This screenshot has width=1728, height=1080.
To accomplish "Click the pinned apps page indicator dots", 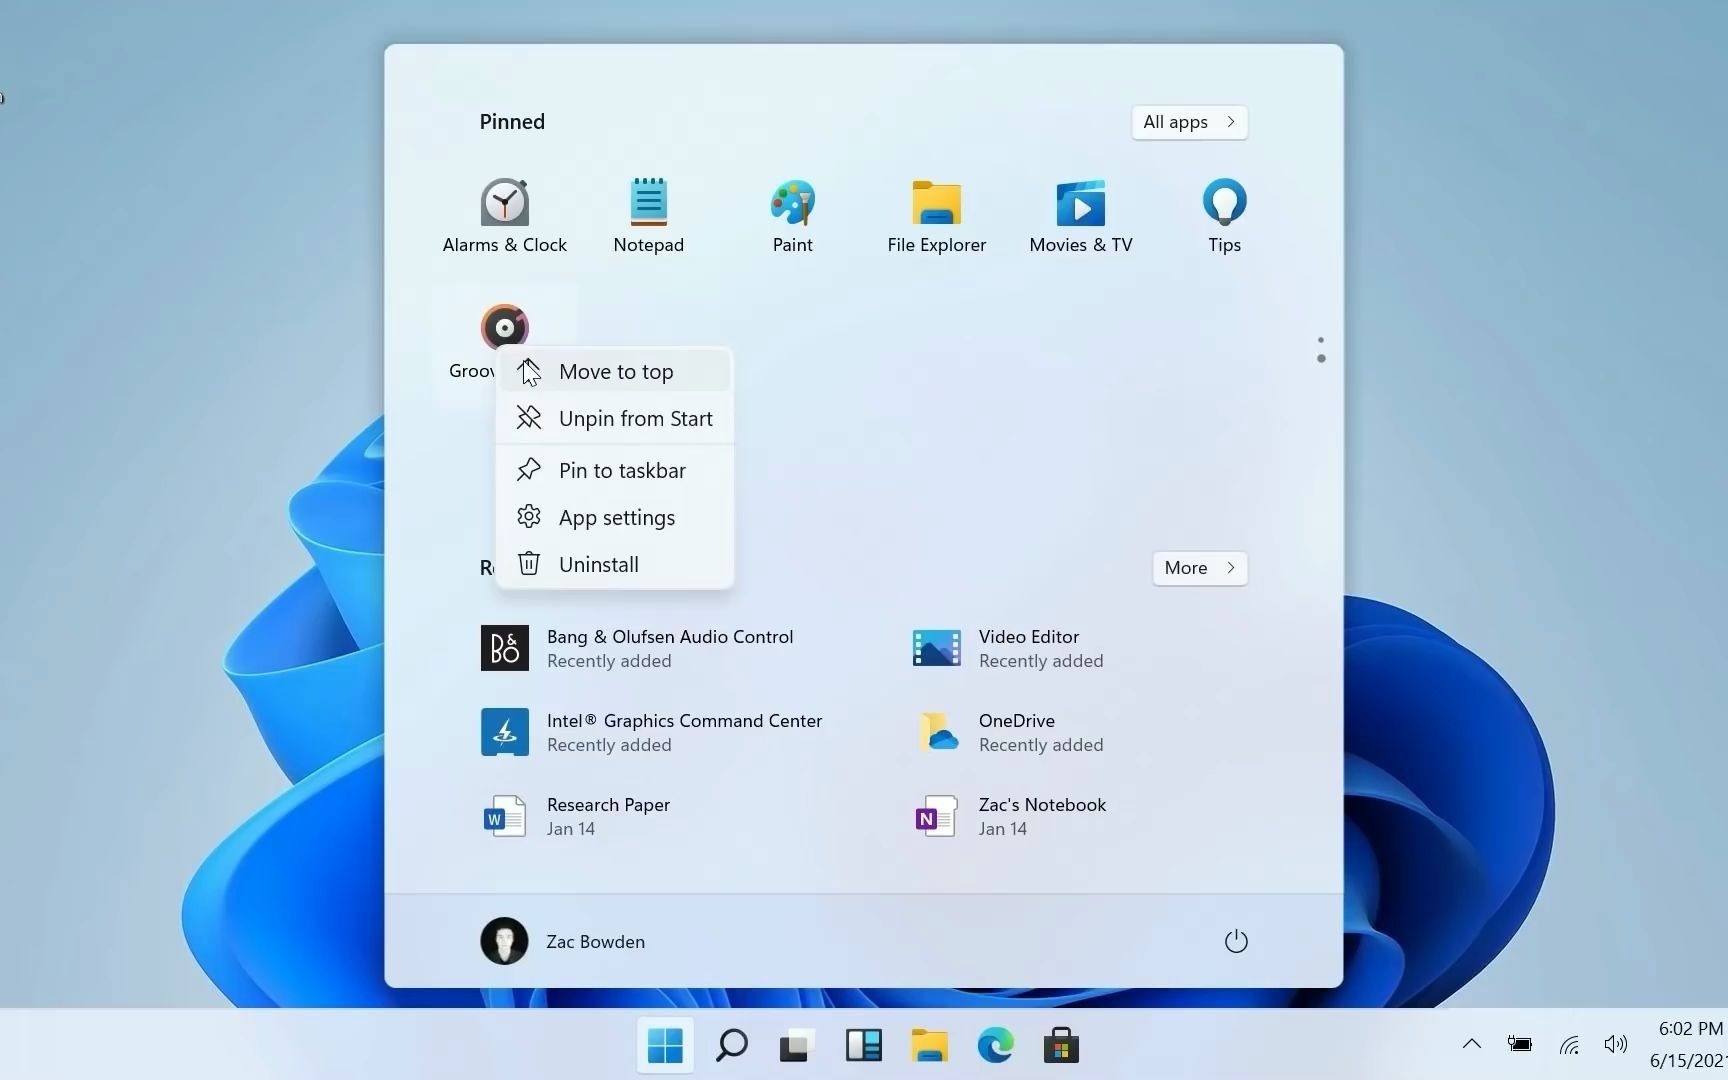I will click(1321, 349).
